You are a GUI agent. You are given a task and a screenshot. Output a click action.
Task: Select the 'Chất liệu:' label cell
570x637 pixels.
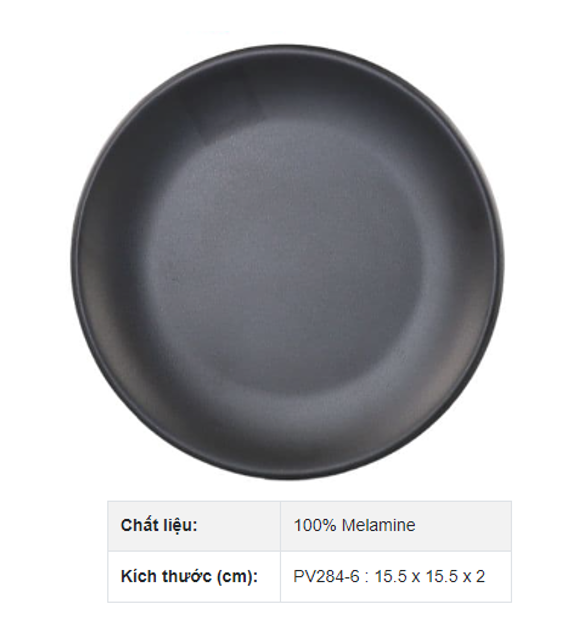(194, 526)
